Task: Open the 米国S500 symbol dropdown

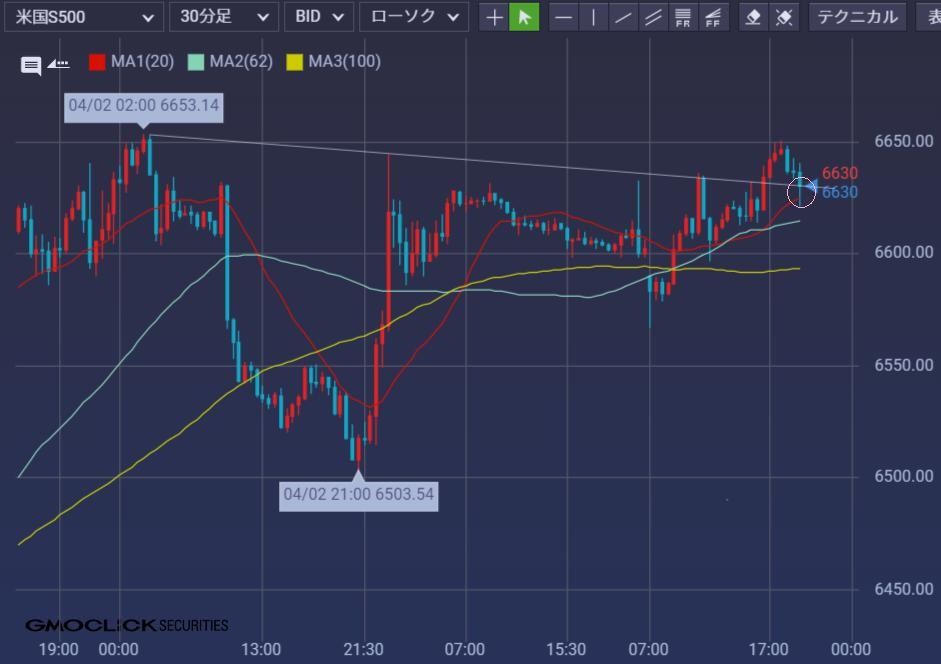Action: point(83,17)
